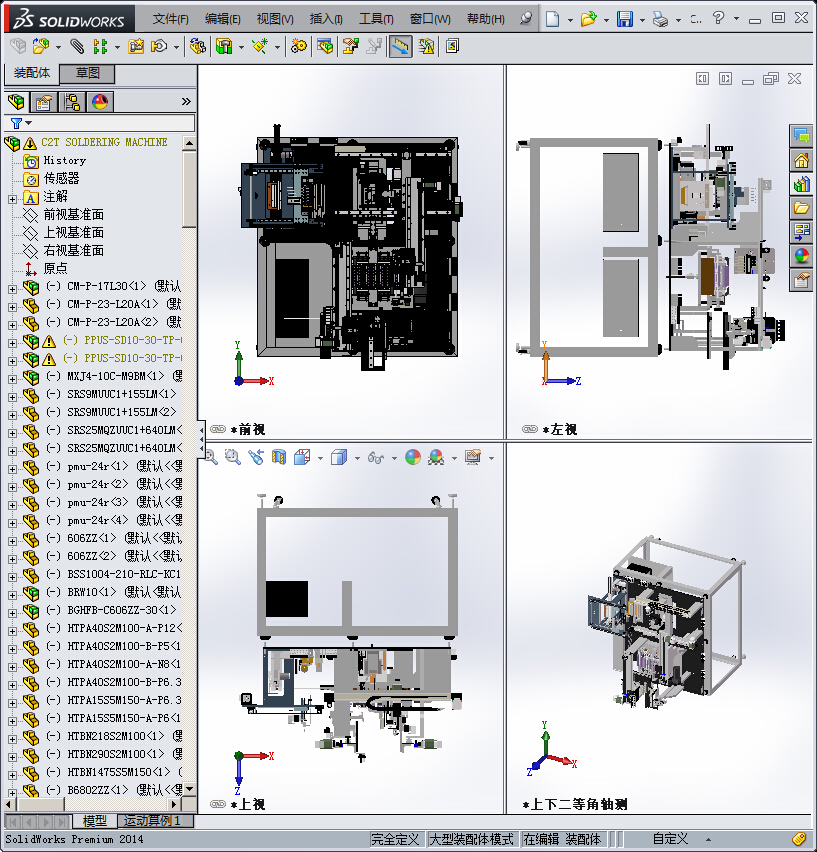Click the Insert Components toolbar icon
Image resolution: width=817 pixels, height=852 pixels.
point(41,46)
